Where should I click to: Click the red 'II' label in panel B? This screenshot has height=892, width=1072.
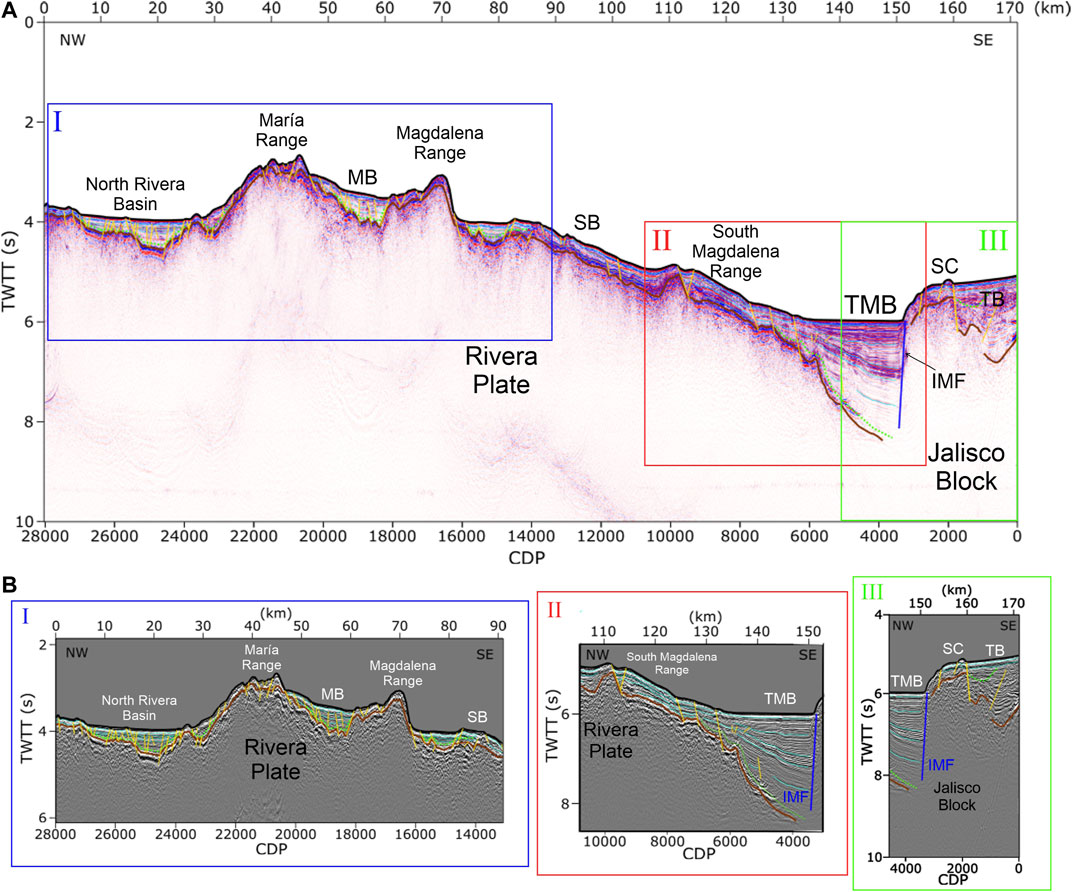tap(554, 610)
